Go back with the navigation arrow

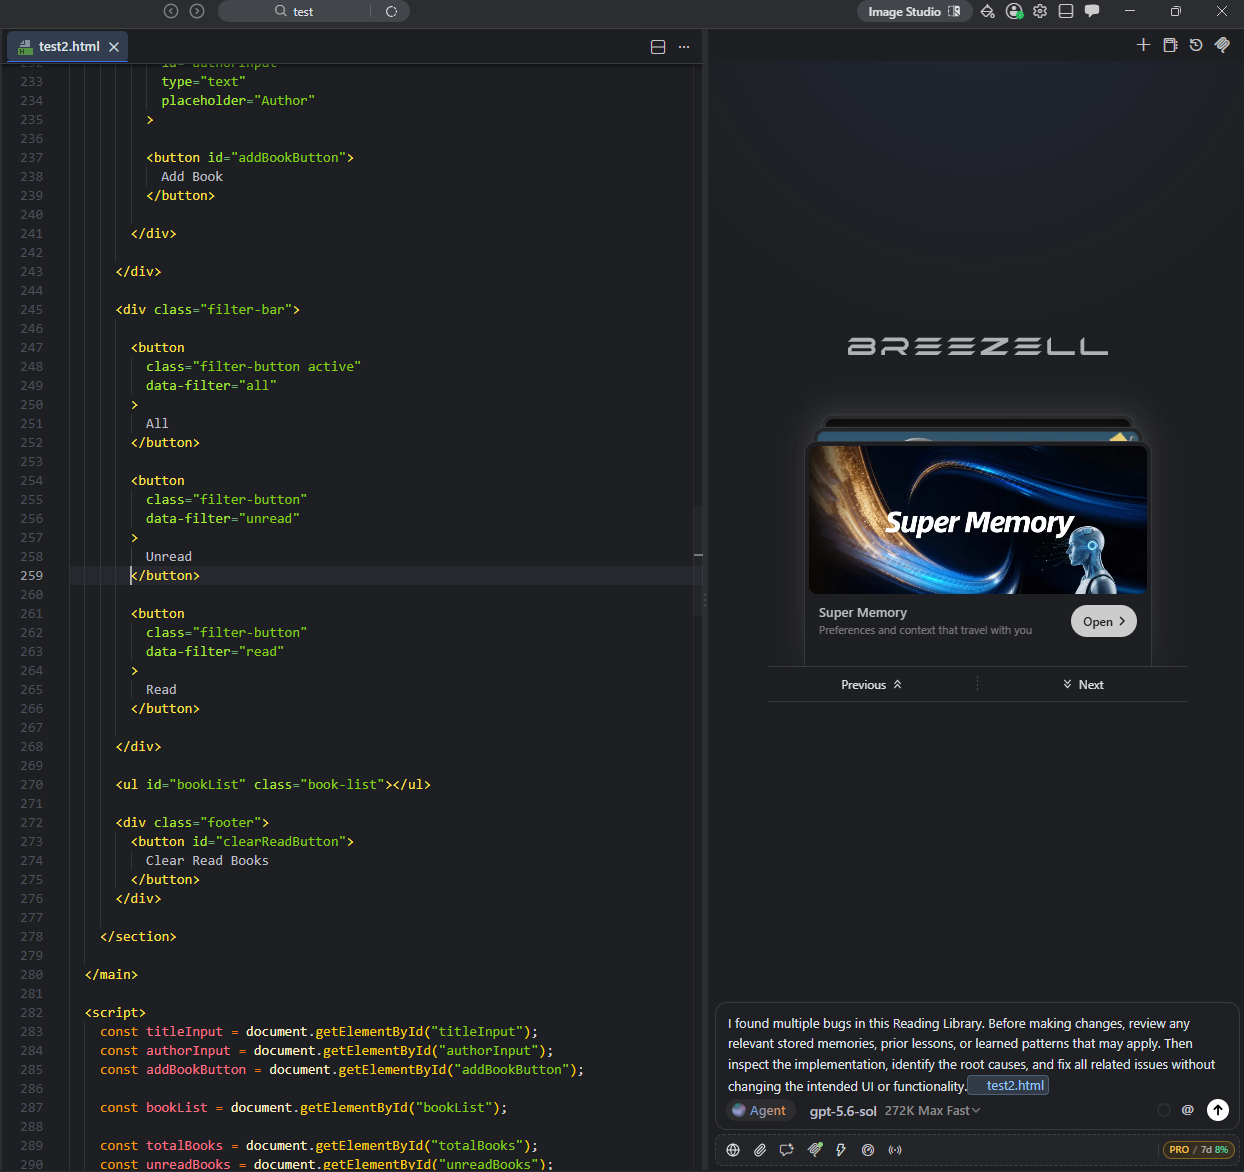click(171, 11)
